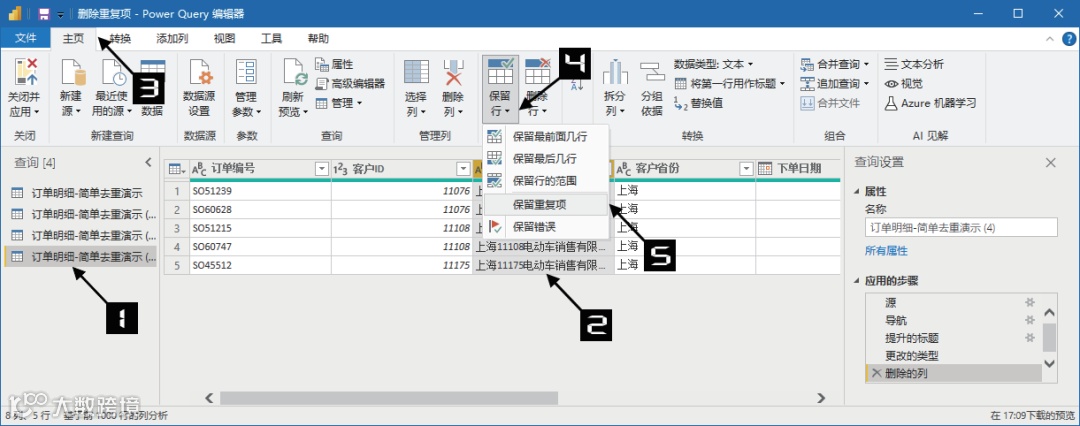Viewport: 1080px width, 426px height.
Task: Switch to the 添加列 tab
Action: point(172,39)
